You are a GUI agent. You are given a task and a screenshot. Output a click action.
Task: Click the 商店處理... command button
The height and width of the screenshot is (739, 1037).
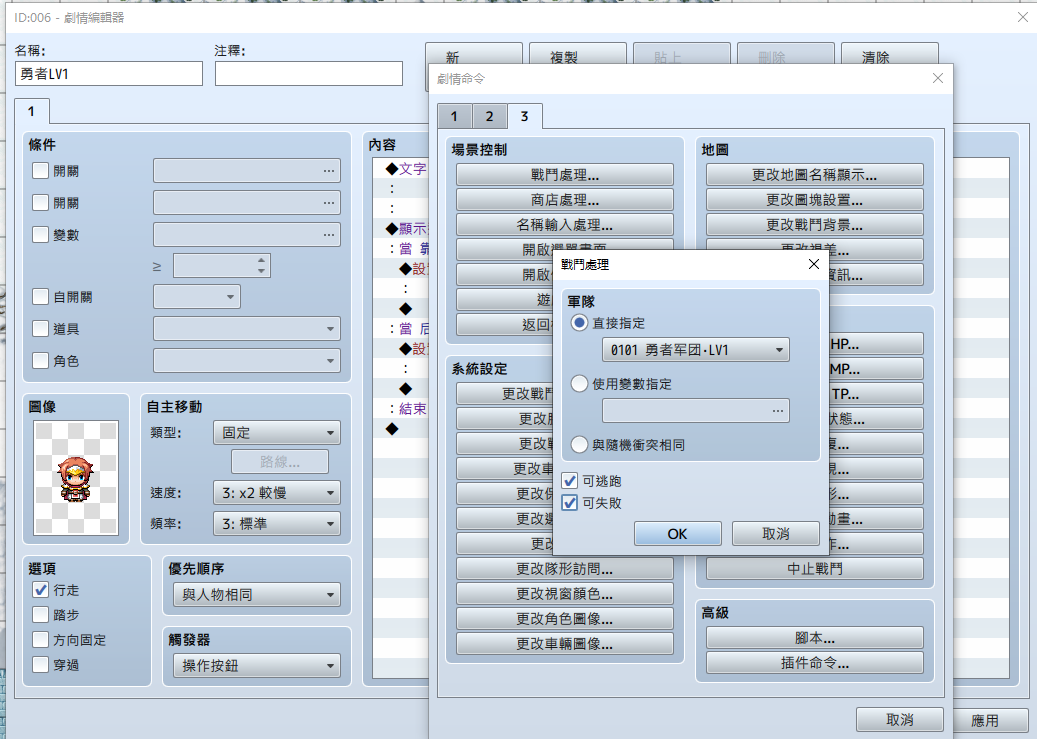tap(565, 200)
